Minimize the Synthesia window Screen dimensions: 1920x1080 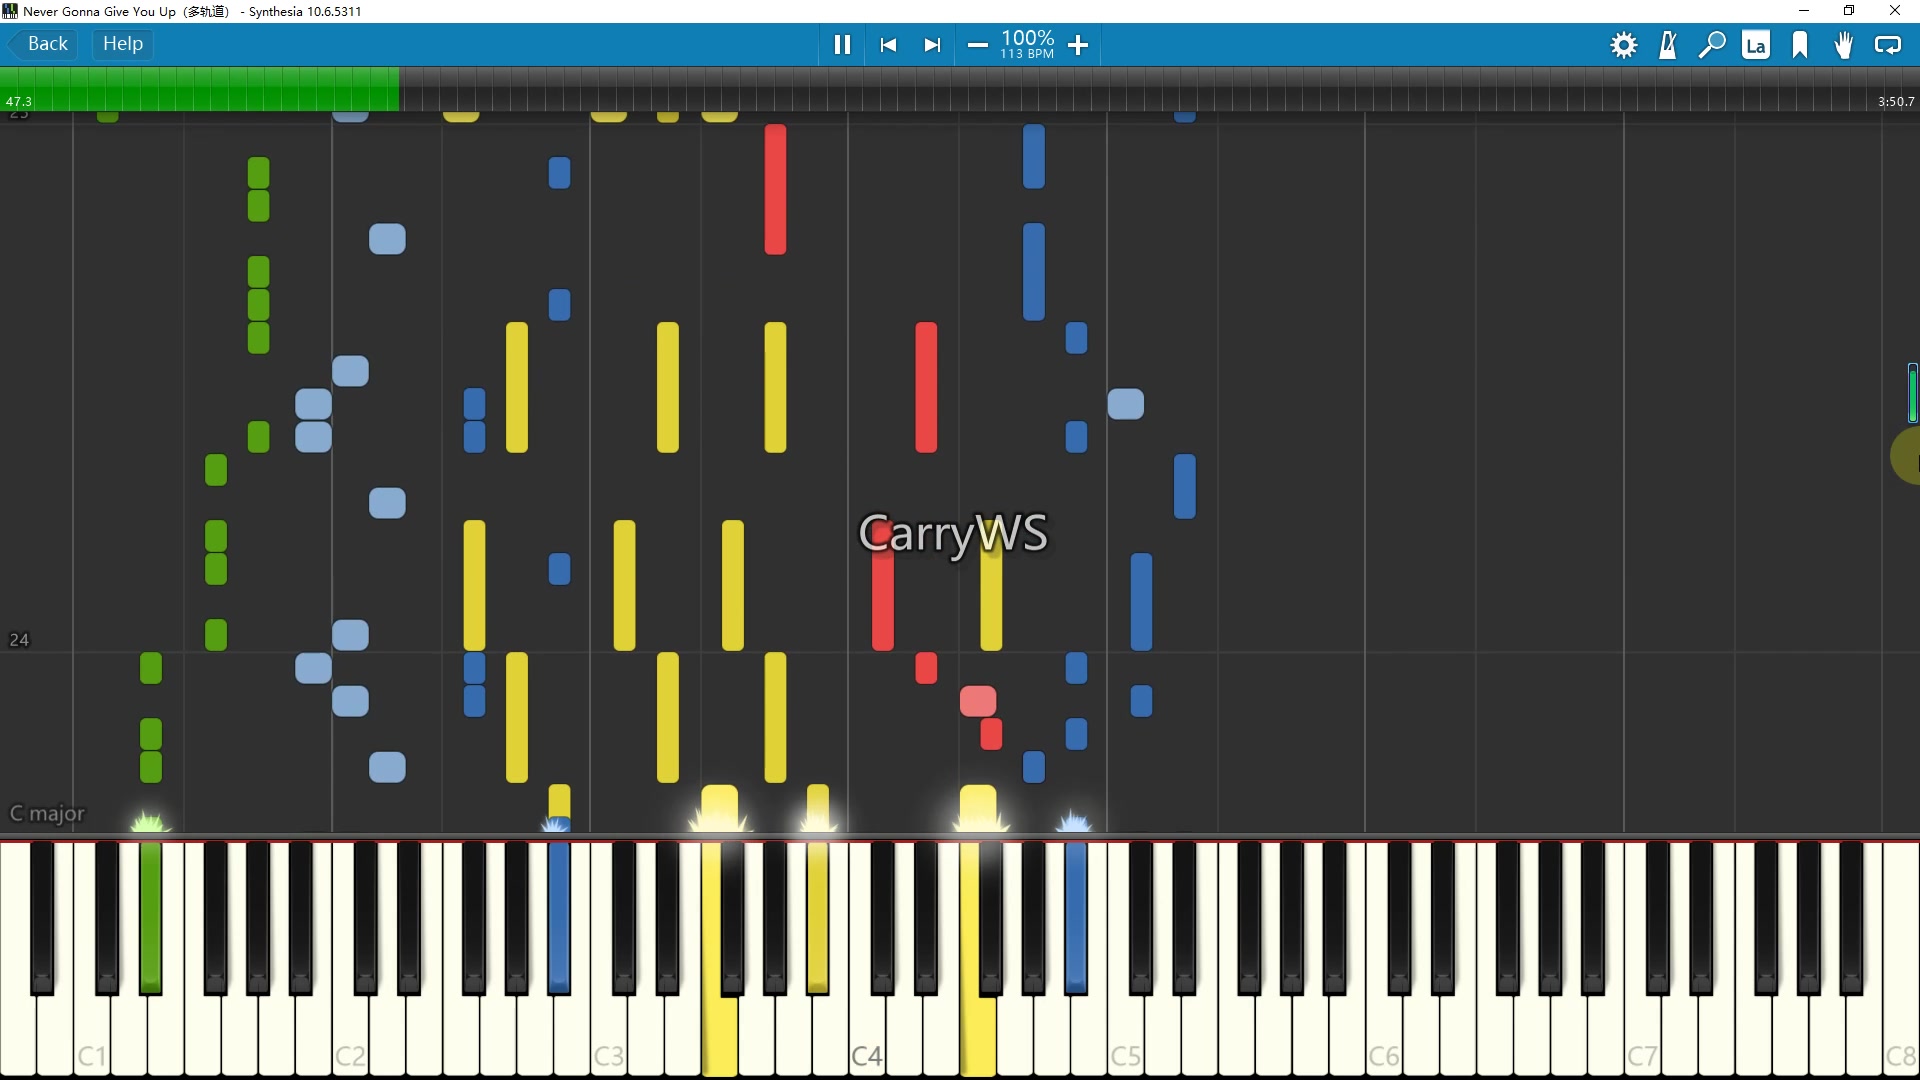(x=1804, y=11)
